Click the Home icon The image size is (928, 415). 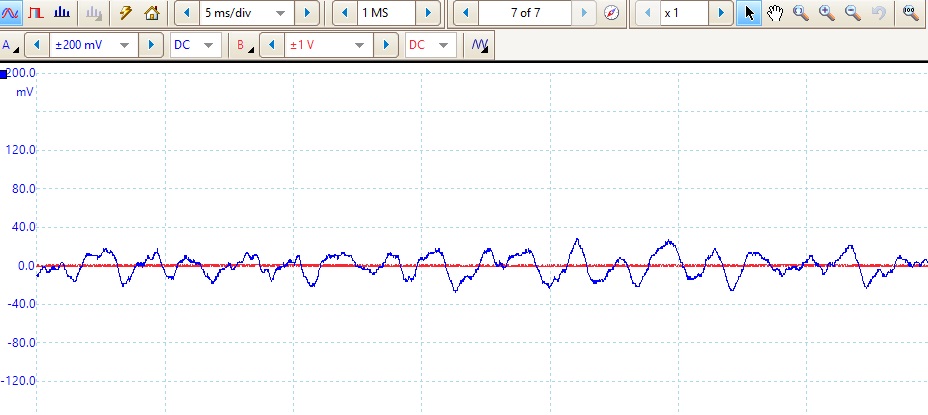152,12
